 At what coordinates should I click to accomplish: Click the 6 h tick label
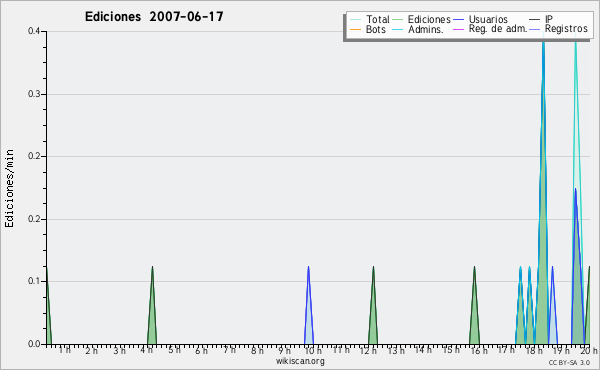coord(202,350)
